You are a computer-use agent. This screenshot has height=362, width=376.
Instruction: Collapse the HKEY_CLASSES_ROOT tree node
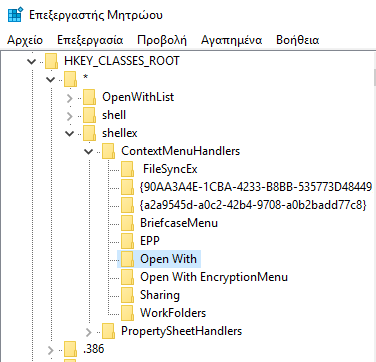point(32,61)
